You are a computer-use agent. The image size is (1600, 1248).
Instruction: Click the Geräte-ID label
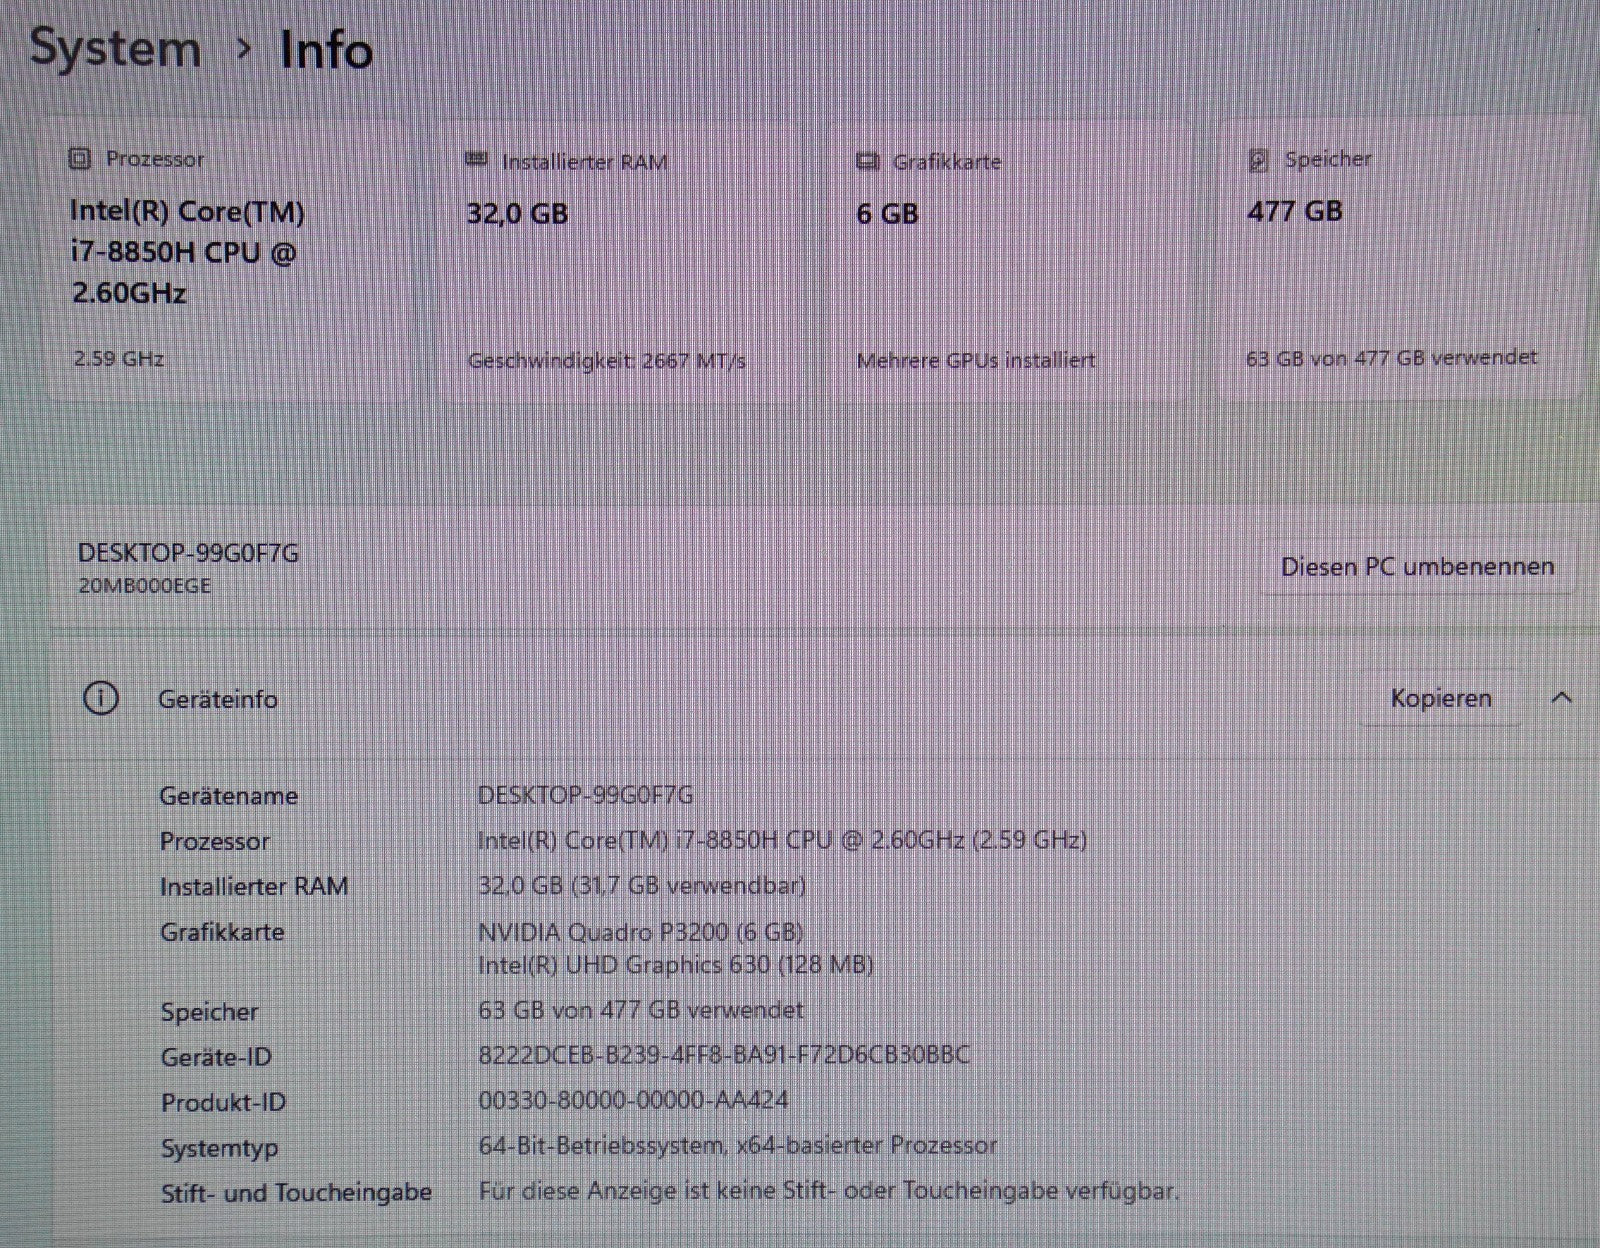(216, 1057)
